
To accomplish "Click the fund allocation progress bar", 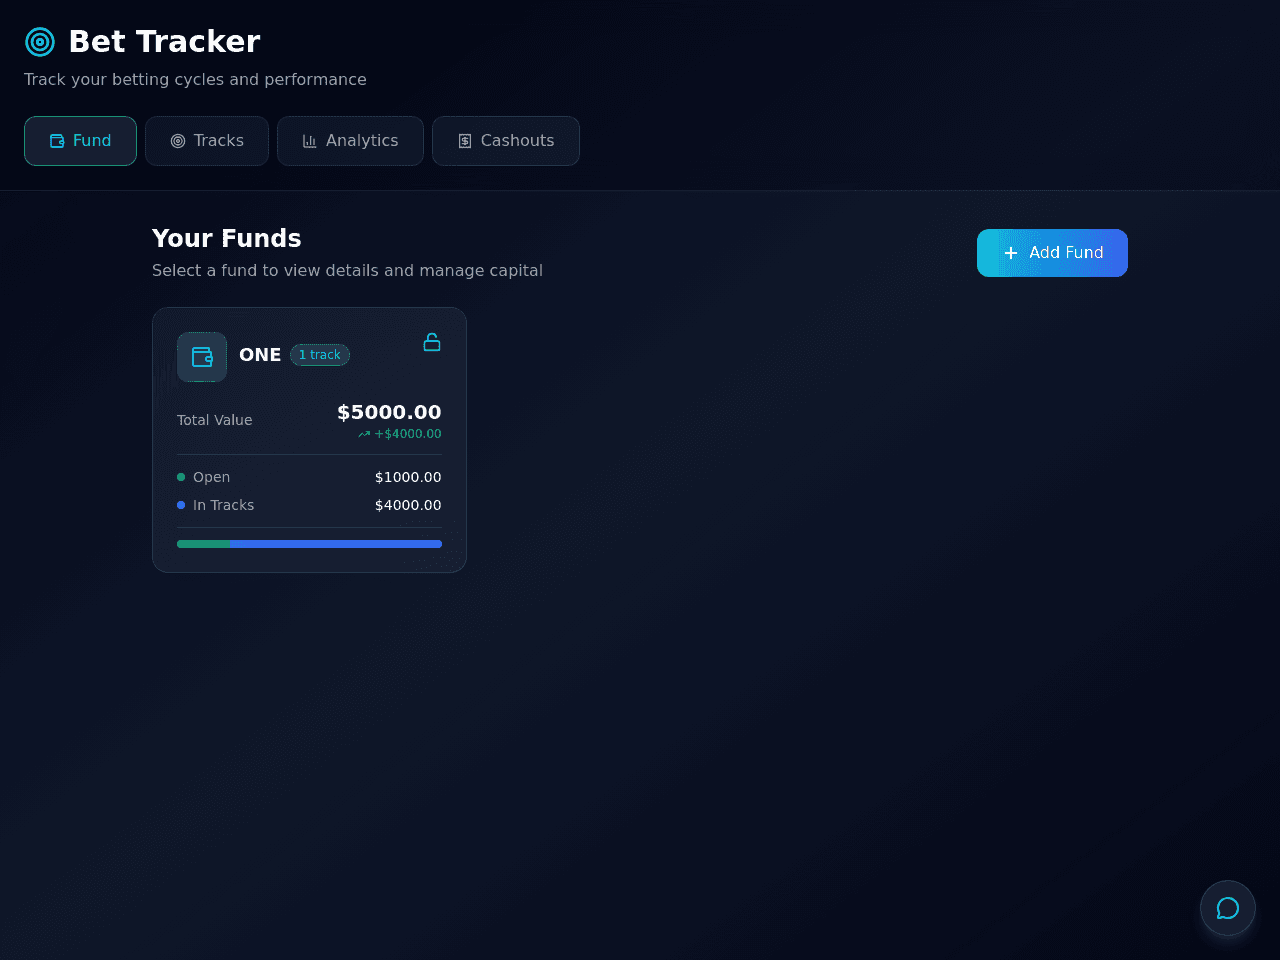I will click(309, 544).
